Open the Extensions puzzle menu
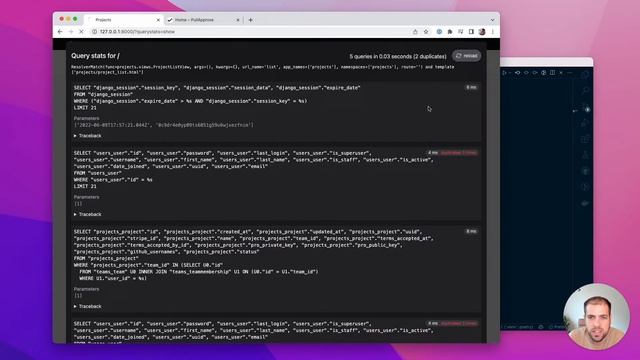The width and height of the screenshot is (640, 360). tap(450, 31)
